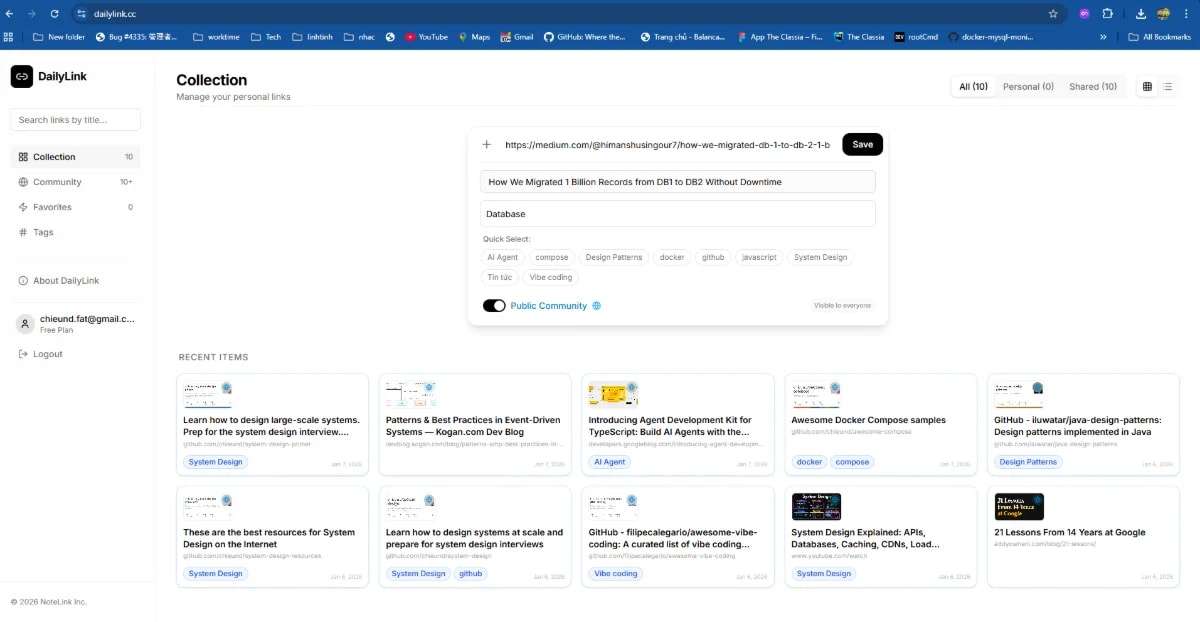Select the docker quick-select tag
This screenshot has width=1200, height=622.
click(672, 257)
